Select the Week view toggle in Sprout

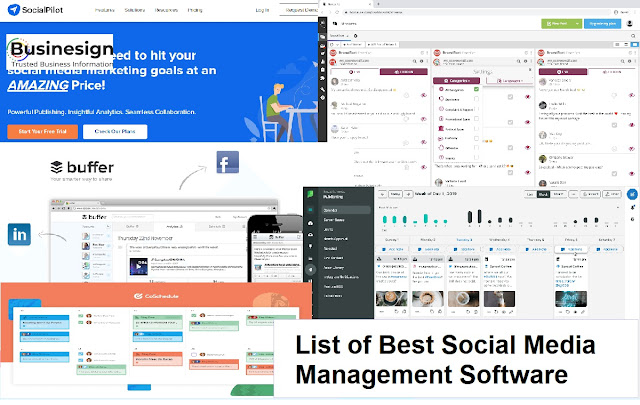[543, 194]
